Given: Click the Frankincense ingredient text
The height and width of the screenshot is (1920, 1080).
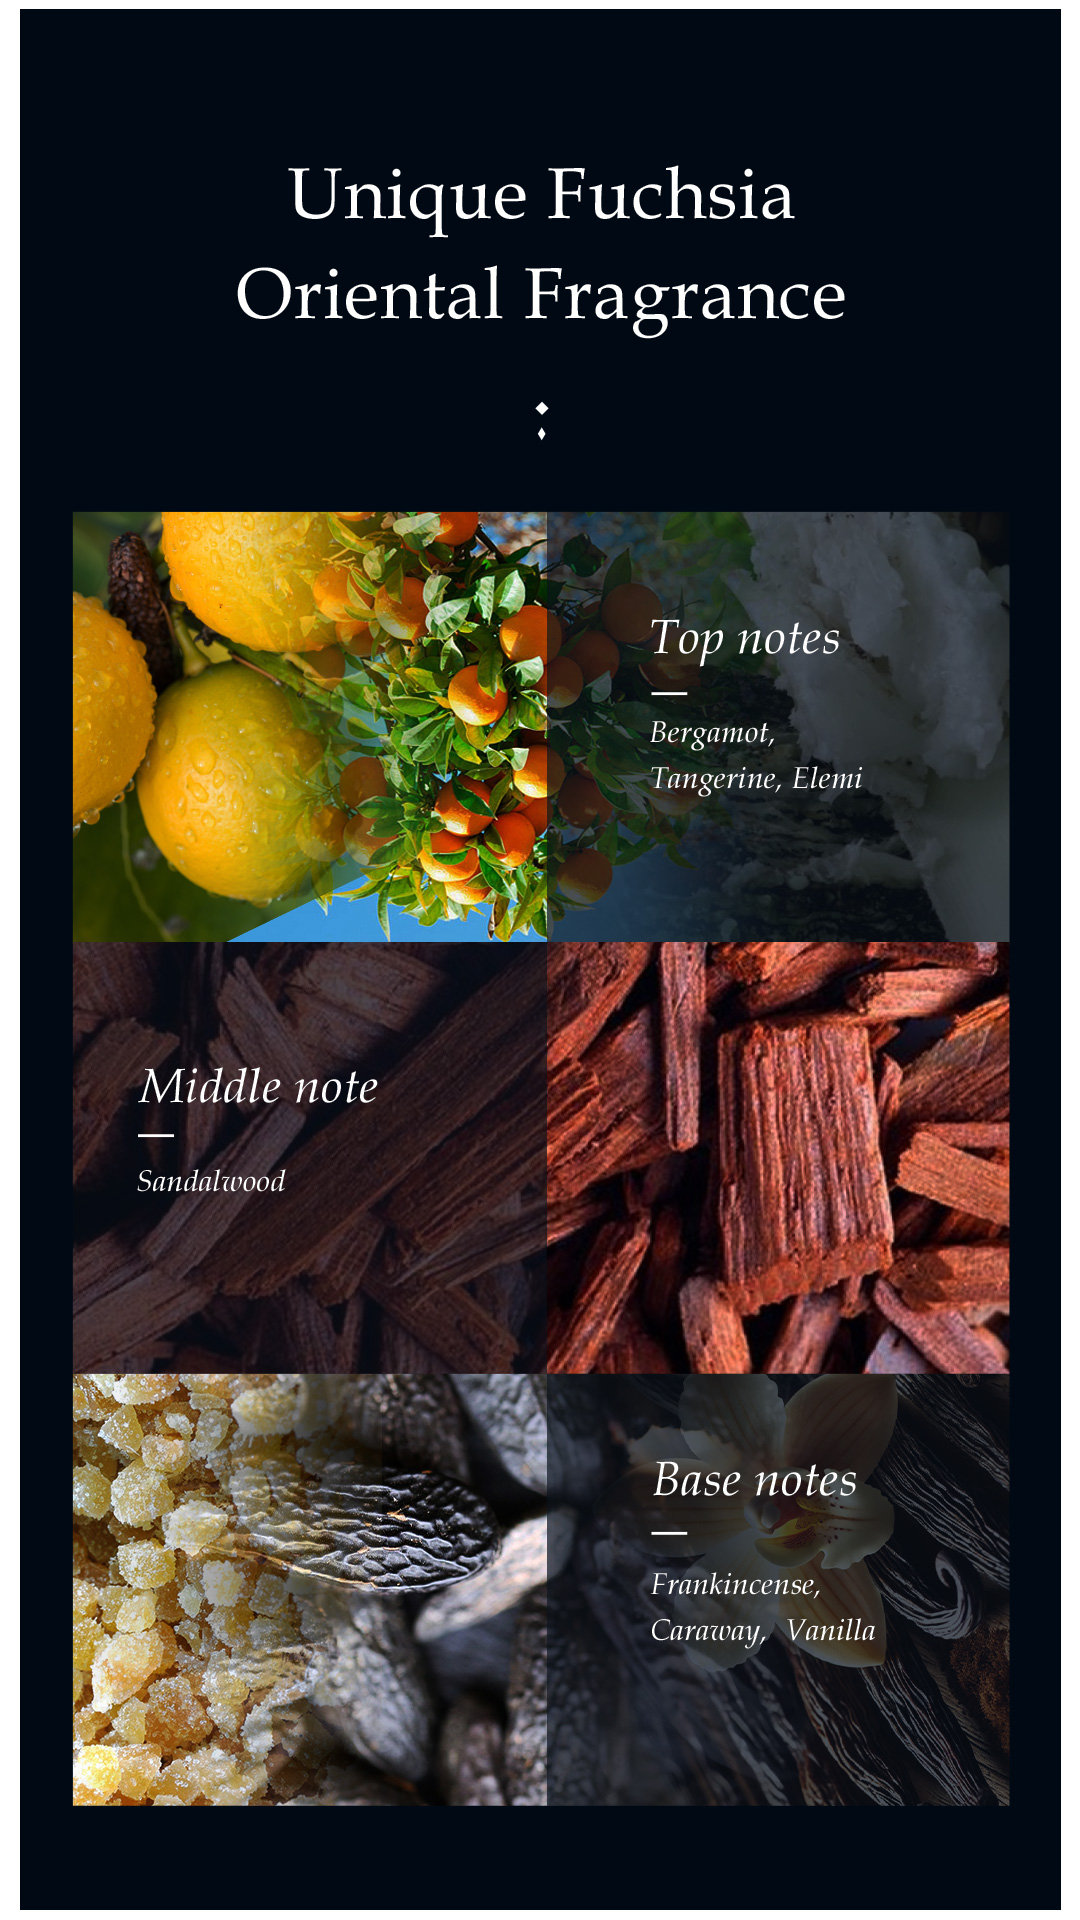Looking at the screenshot, I should point(735,1585).
